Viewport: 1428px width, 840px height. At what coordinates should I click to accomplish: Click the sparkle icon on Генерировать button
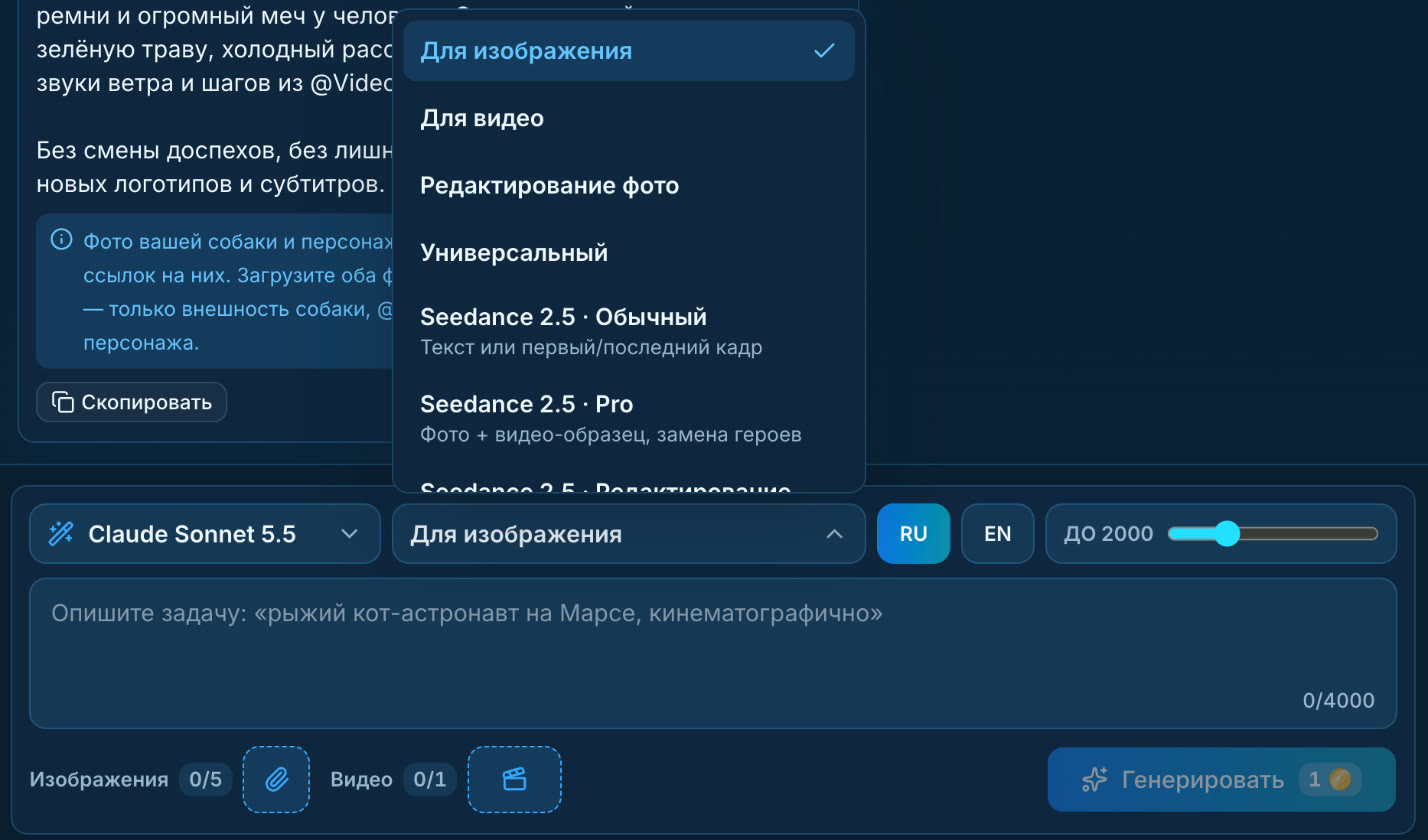pyautogui.click(x=1095, y=779)
